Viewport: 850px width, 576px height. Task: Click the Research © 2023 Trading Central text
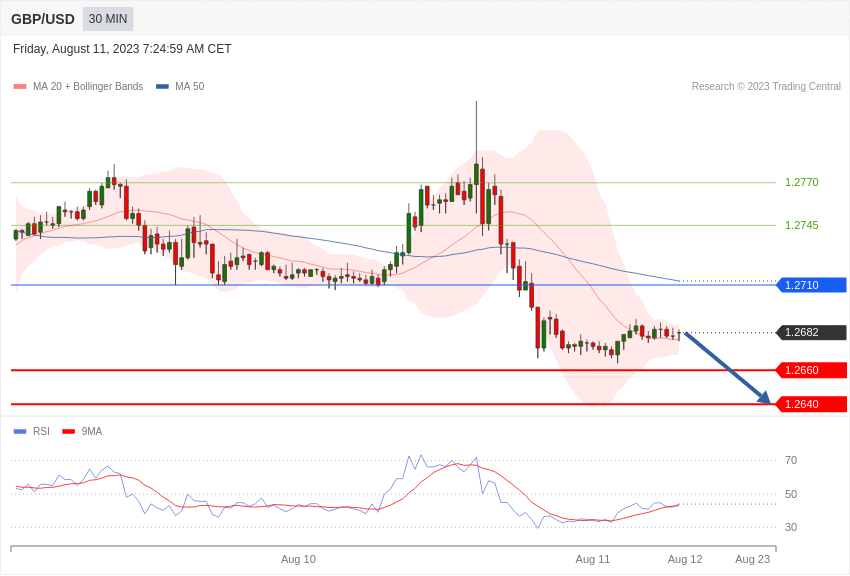[x=766, y=87]
